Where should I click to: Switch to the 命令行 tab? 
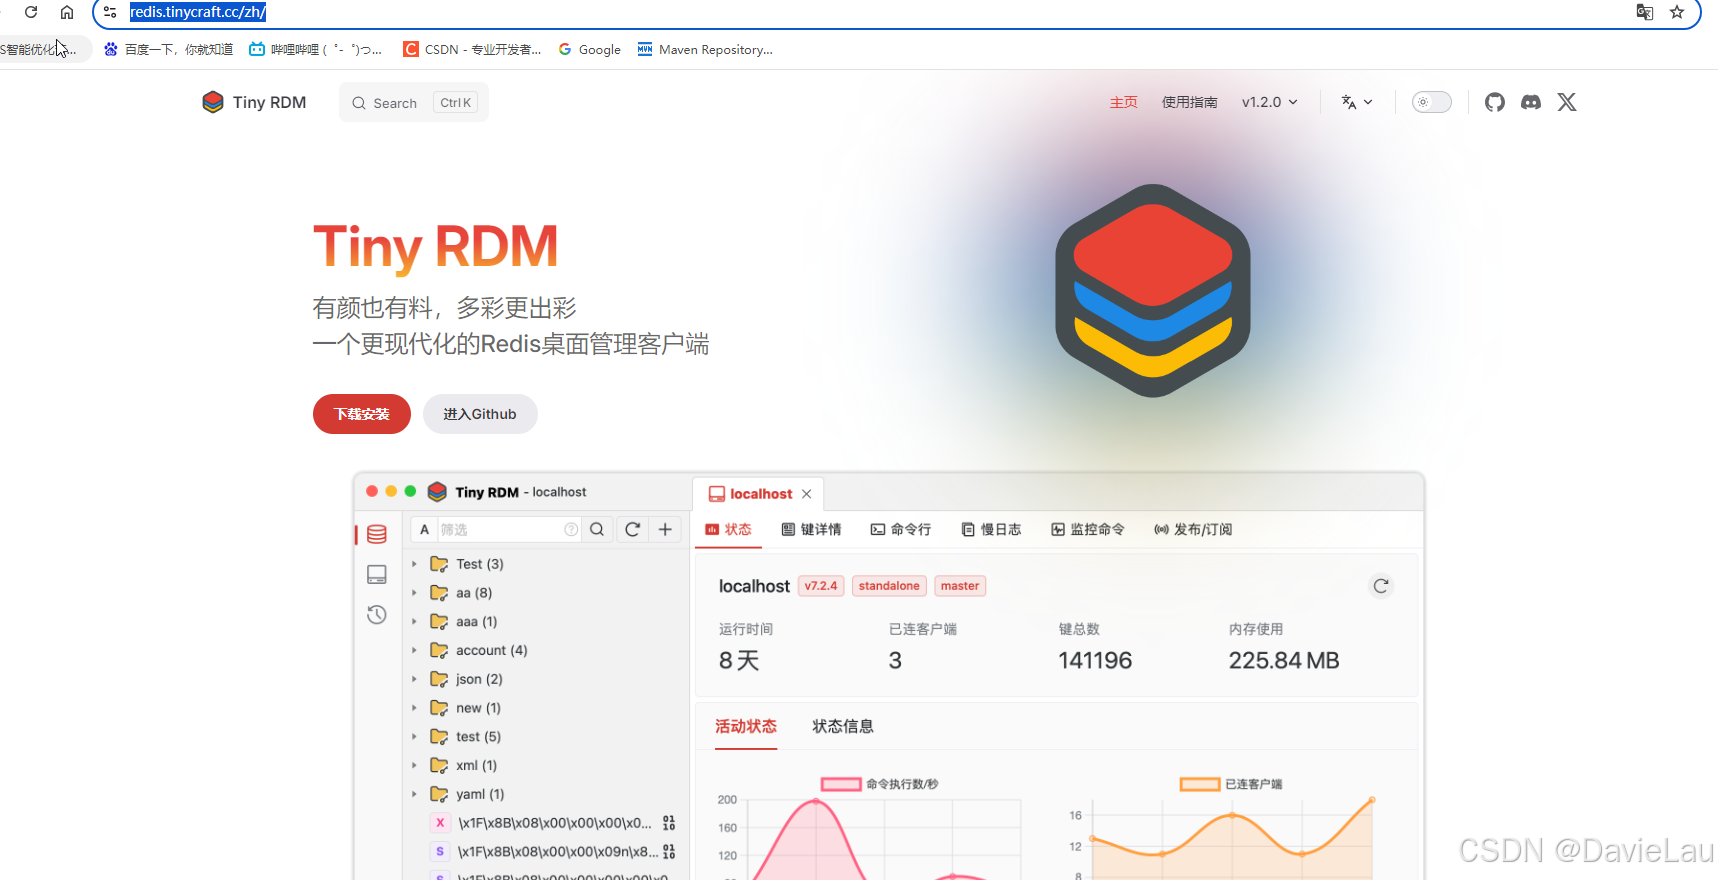[x=900, y=530]
